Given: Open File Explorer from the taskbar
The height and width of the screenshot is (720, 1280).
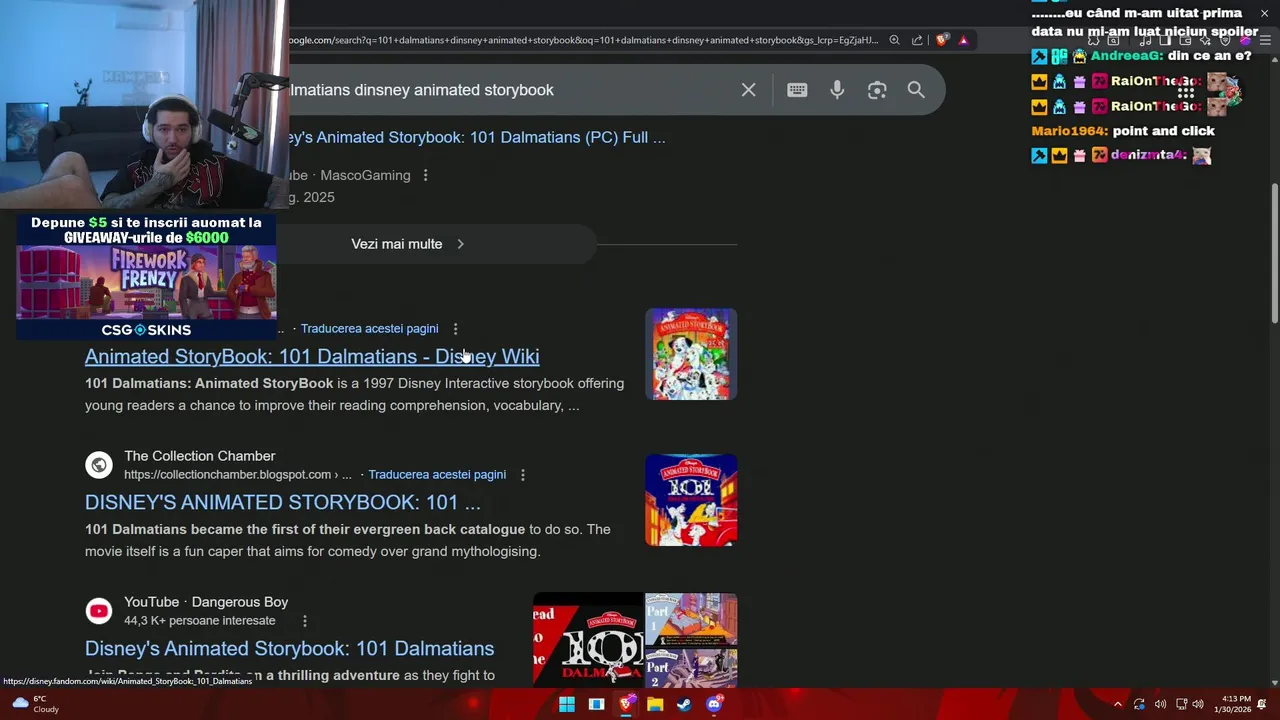Looking at the screenshot, I should tap(655, 704).
